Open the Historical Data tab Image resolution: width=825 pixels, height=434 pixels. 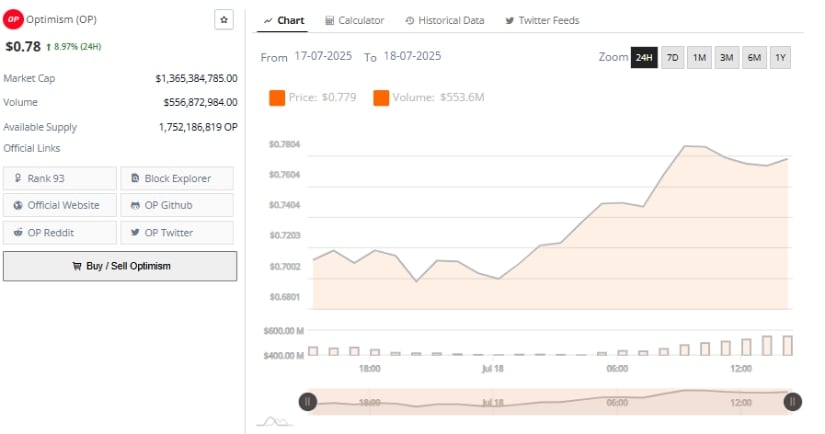point(445,21)
